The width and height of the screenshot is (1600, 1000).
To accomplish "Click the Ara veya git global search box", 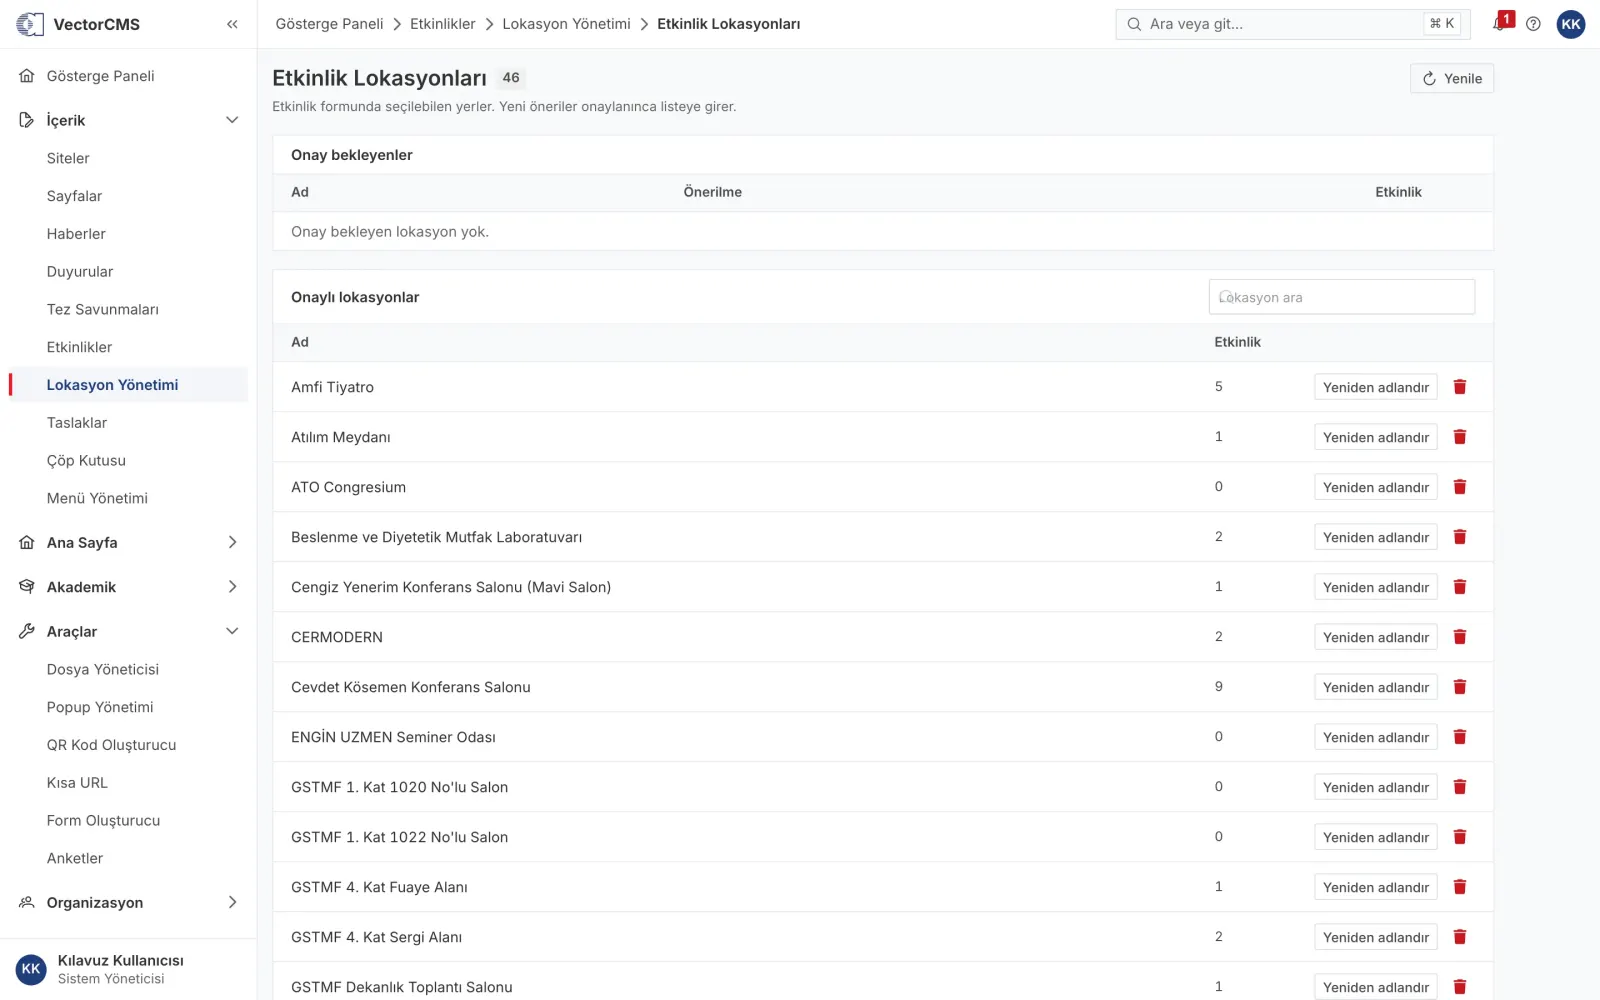I will point(1292,24).
